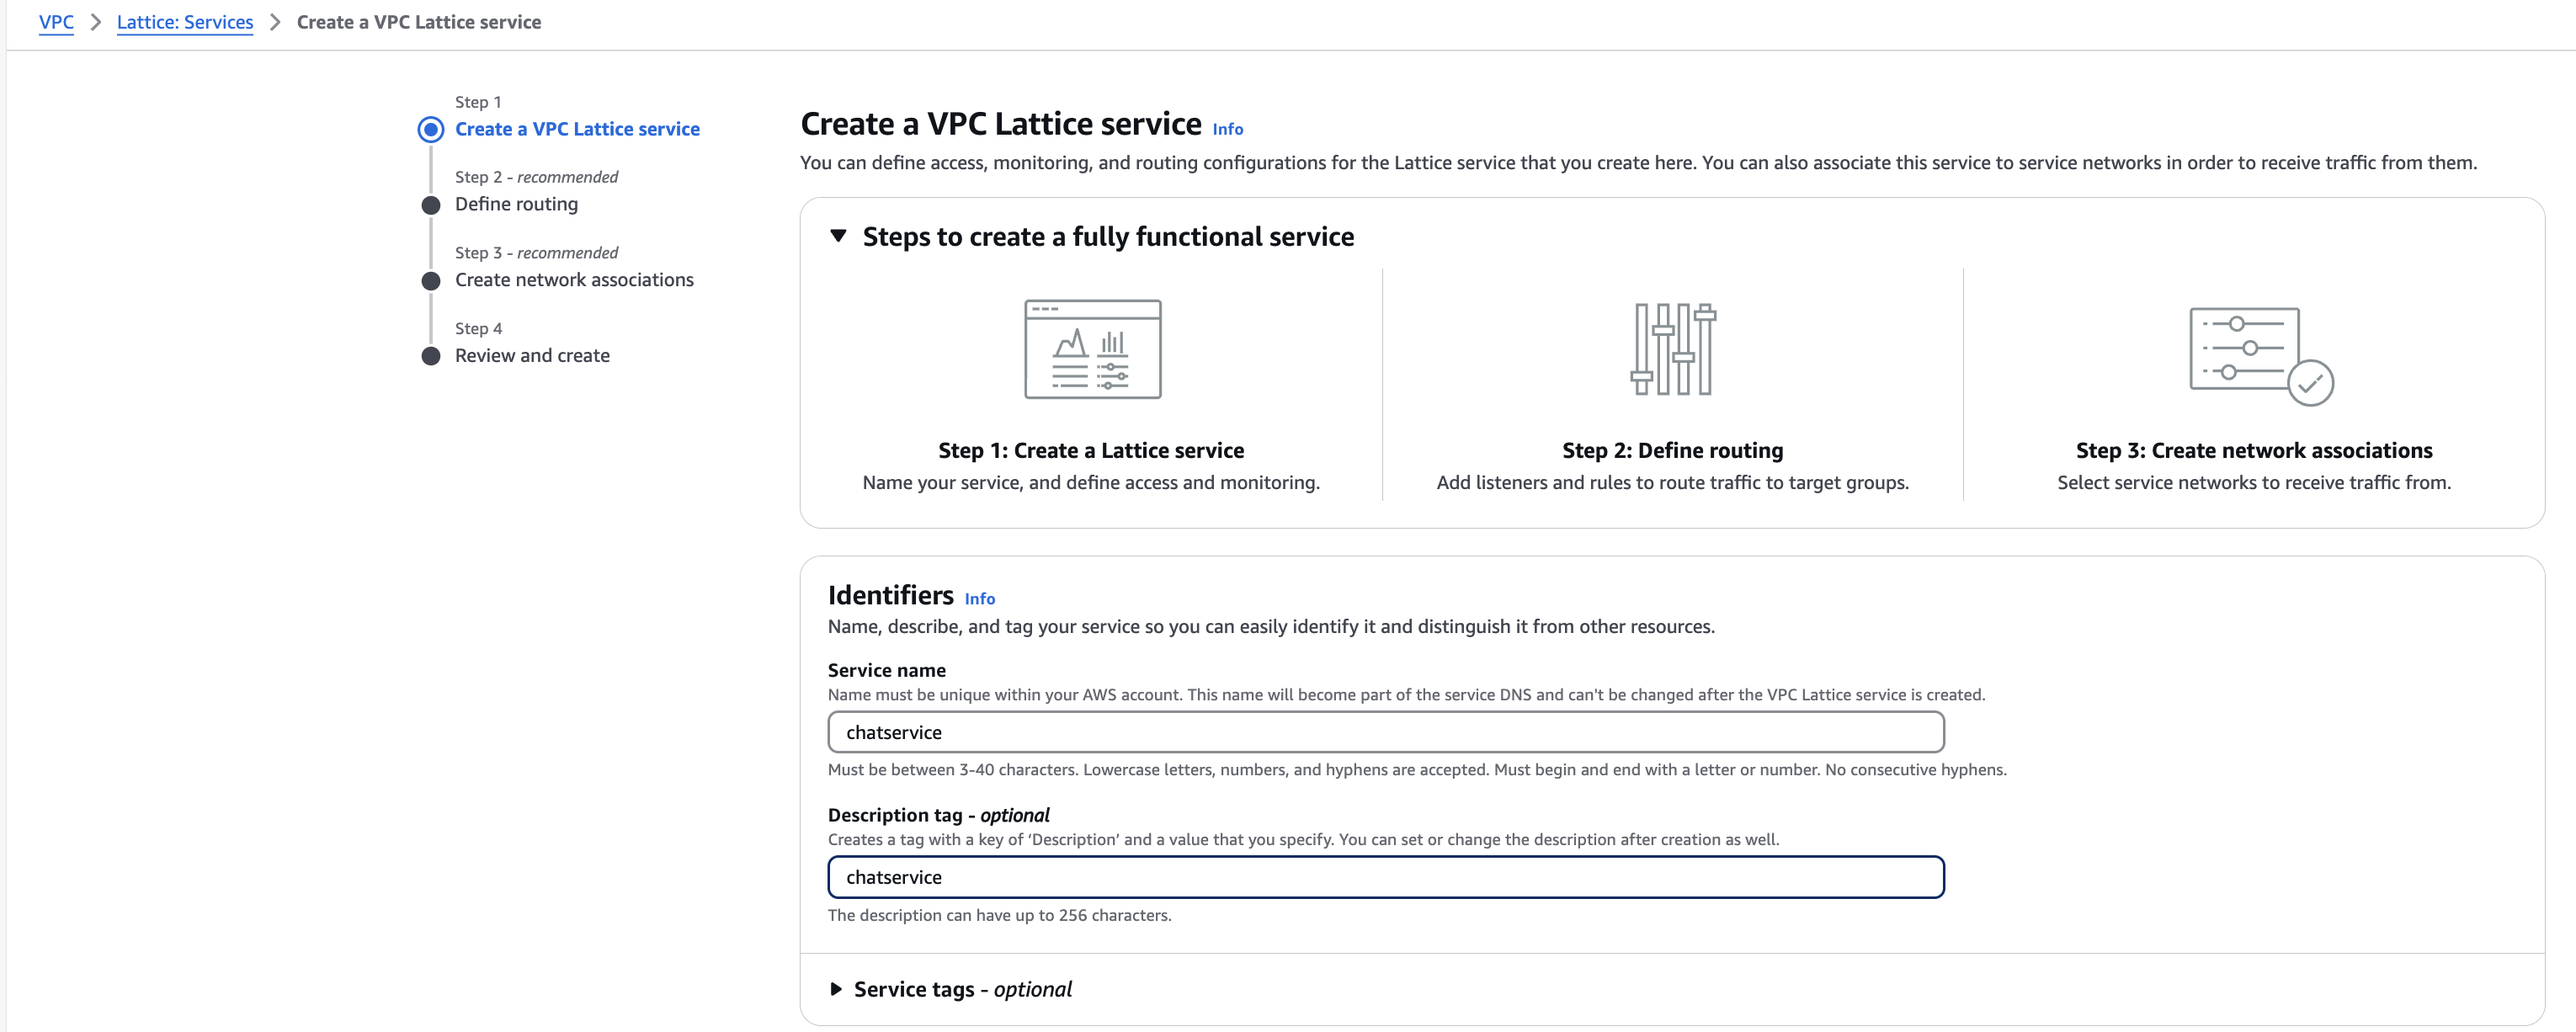Image resolution: width=2576 pixels, height=1032 pixels.
Task: Focus the Description tag text field
Action: click(1385, 877)
